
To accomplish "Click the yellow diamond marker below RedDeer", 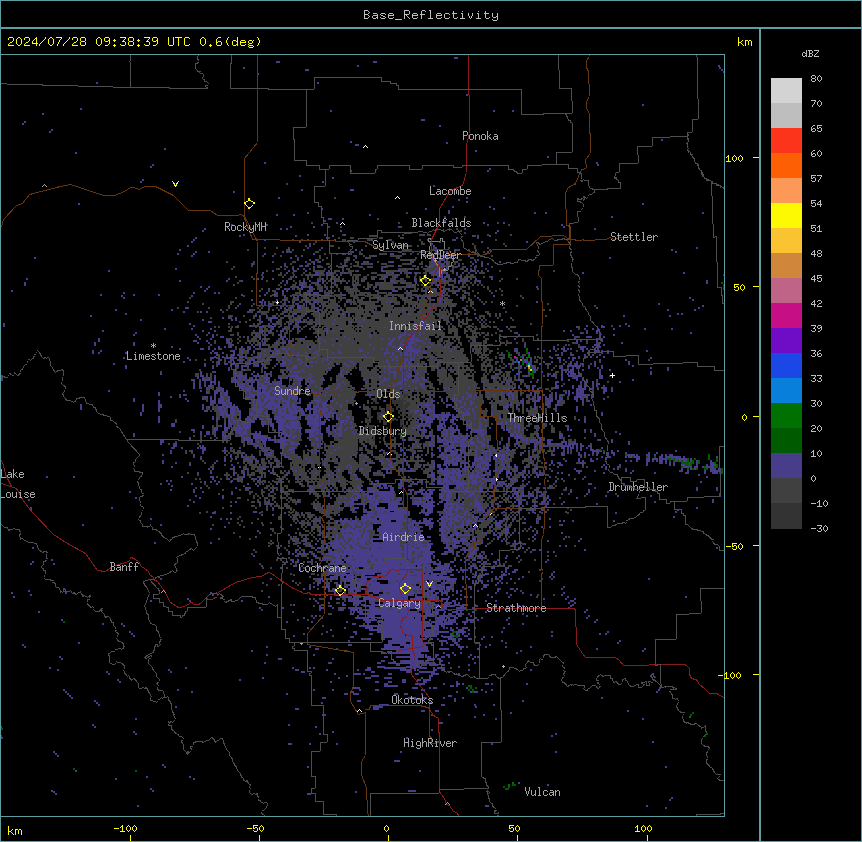I will (426, 281).
